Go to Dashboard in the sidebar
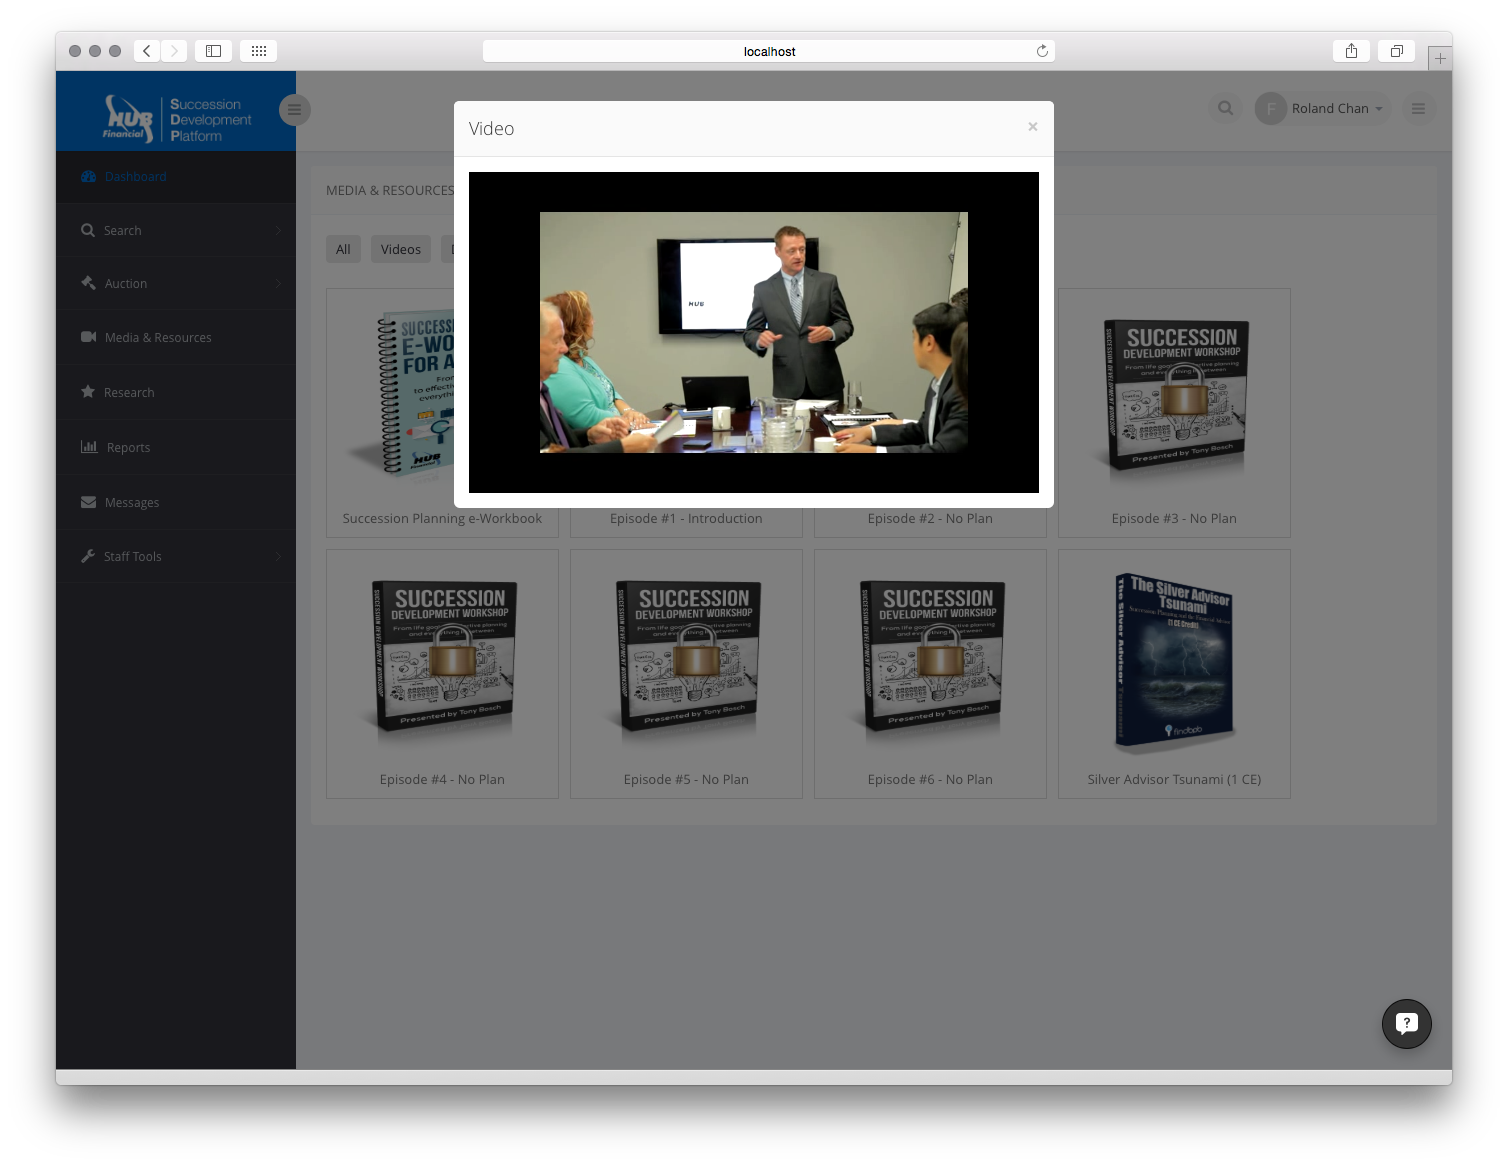 (135, 177)
